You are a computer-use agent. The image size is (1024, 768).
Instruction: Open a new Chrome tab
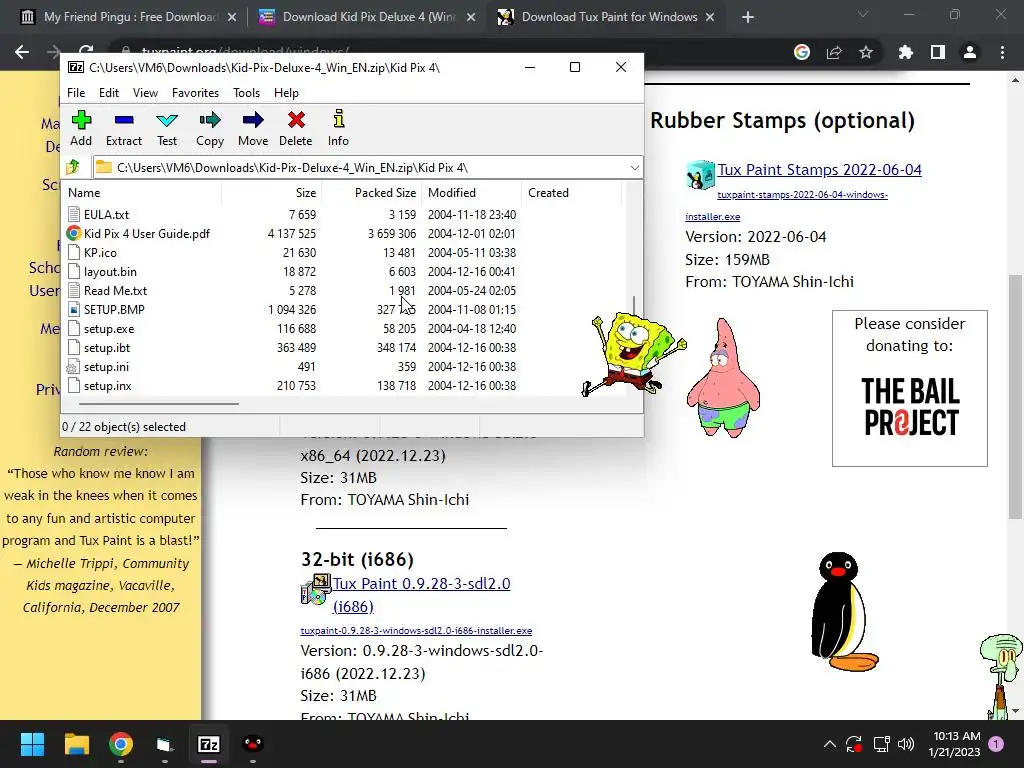(748, 17)
